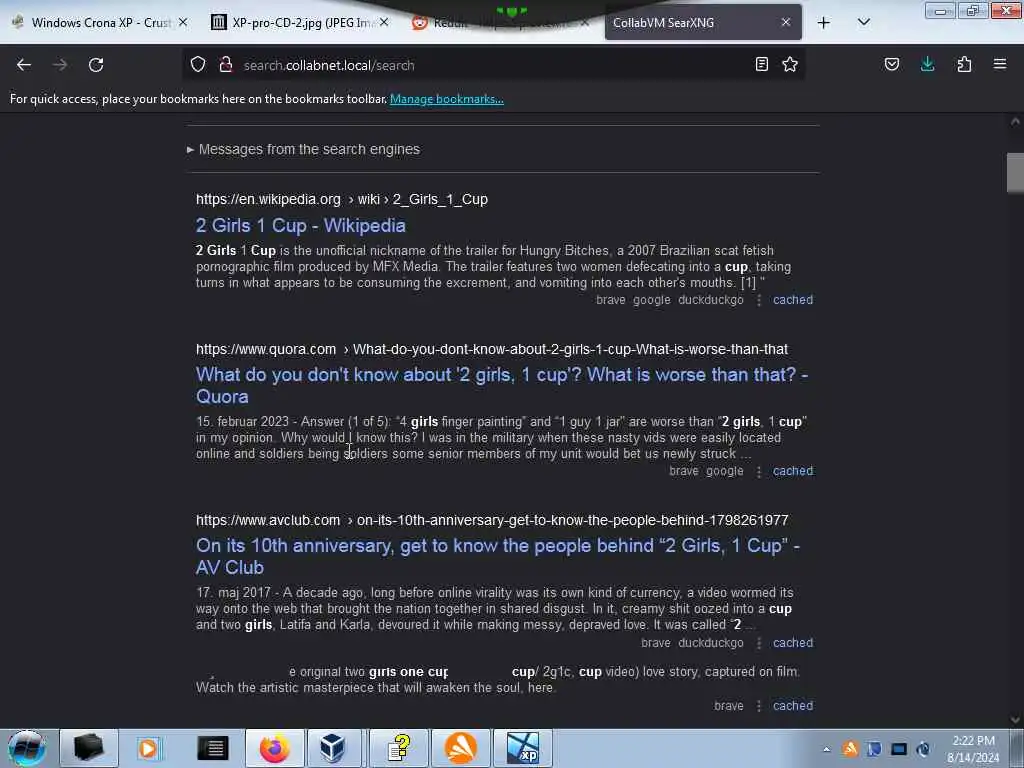Close the Windows Crona XP tab
This screenshot has height=768, width=1024.
tap(183, 22)
